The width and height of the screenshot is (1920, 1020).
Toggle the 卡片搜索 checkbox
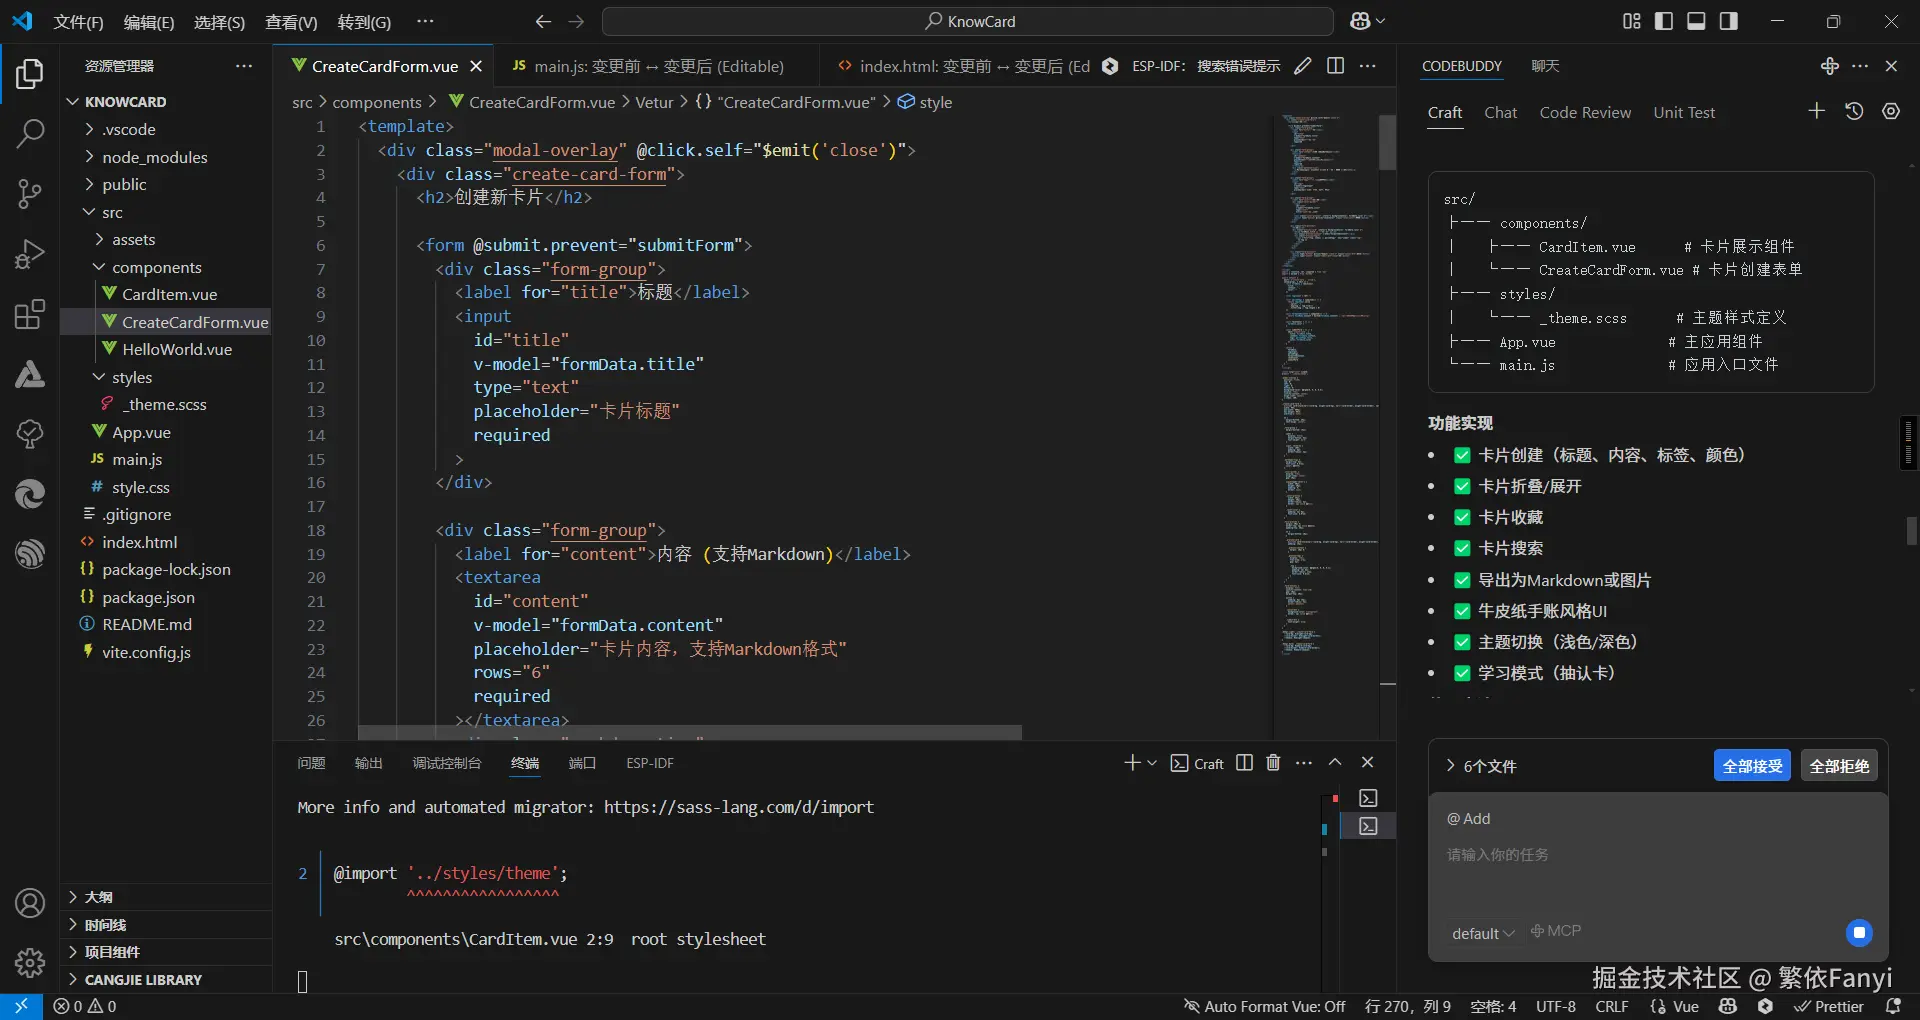click(1462, 549)
